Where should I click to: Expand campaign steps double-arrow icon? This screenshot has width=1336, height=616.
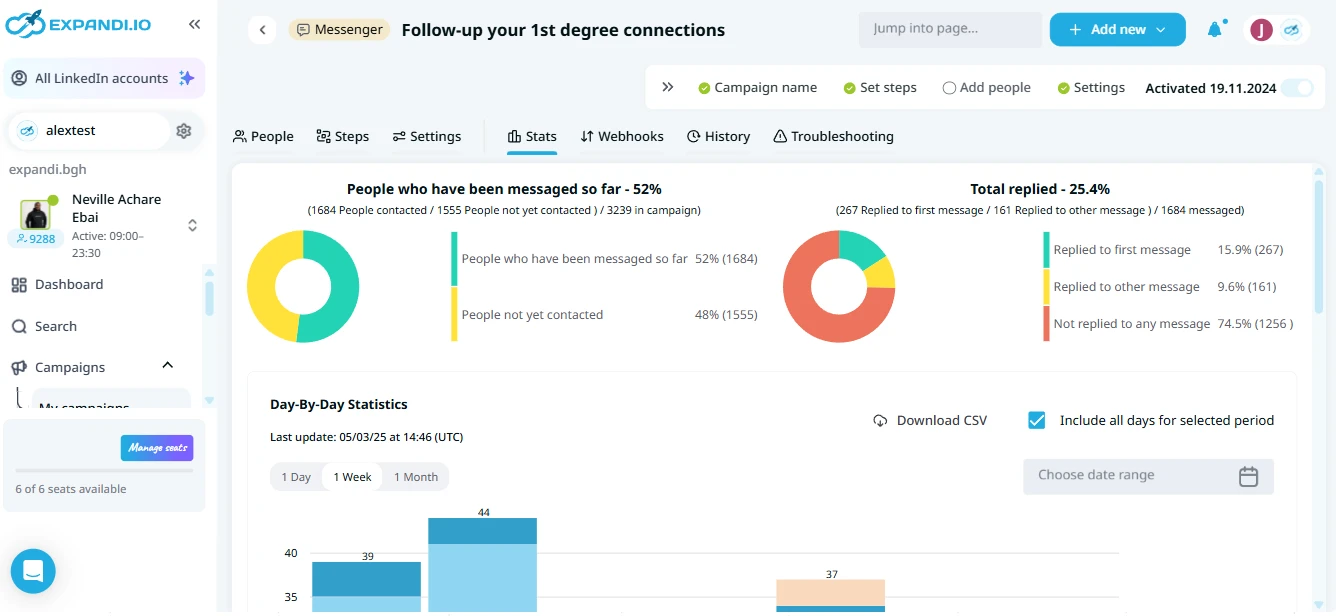coord(668,87)
